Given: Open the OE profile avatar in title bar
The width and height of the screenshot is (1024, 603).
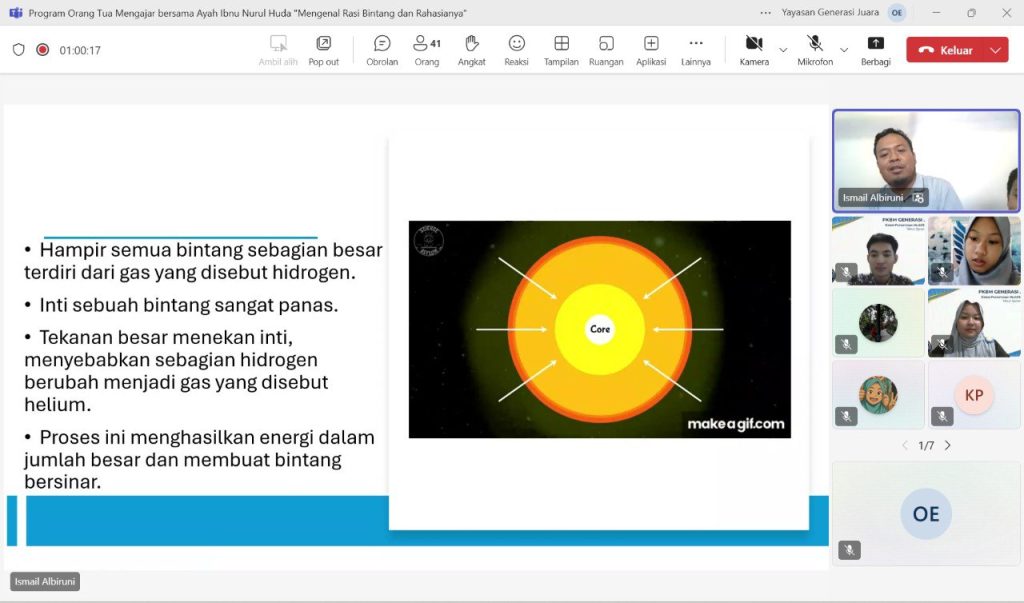Looking at the screenshot, I should (x=897, y=12).
